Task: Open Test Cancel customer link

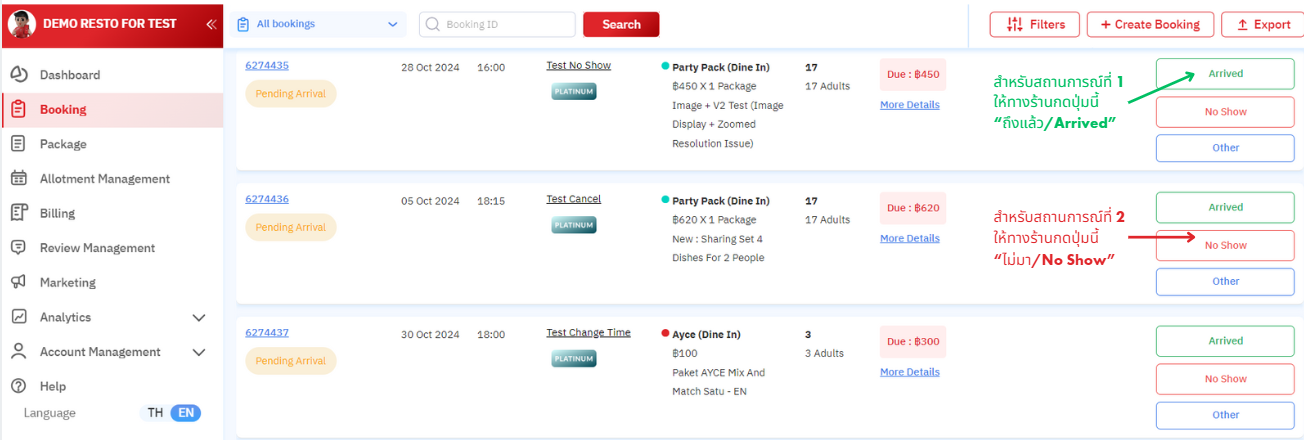Action: (x=573, y=199)
